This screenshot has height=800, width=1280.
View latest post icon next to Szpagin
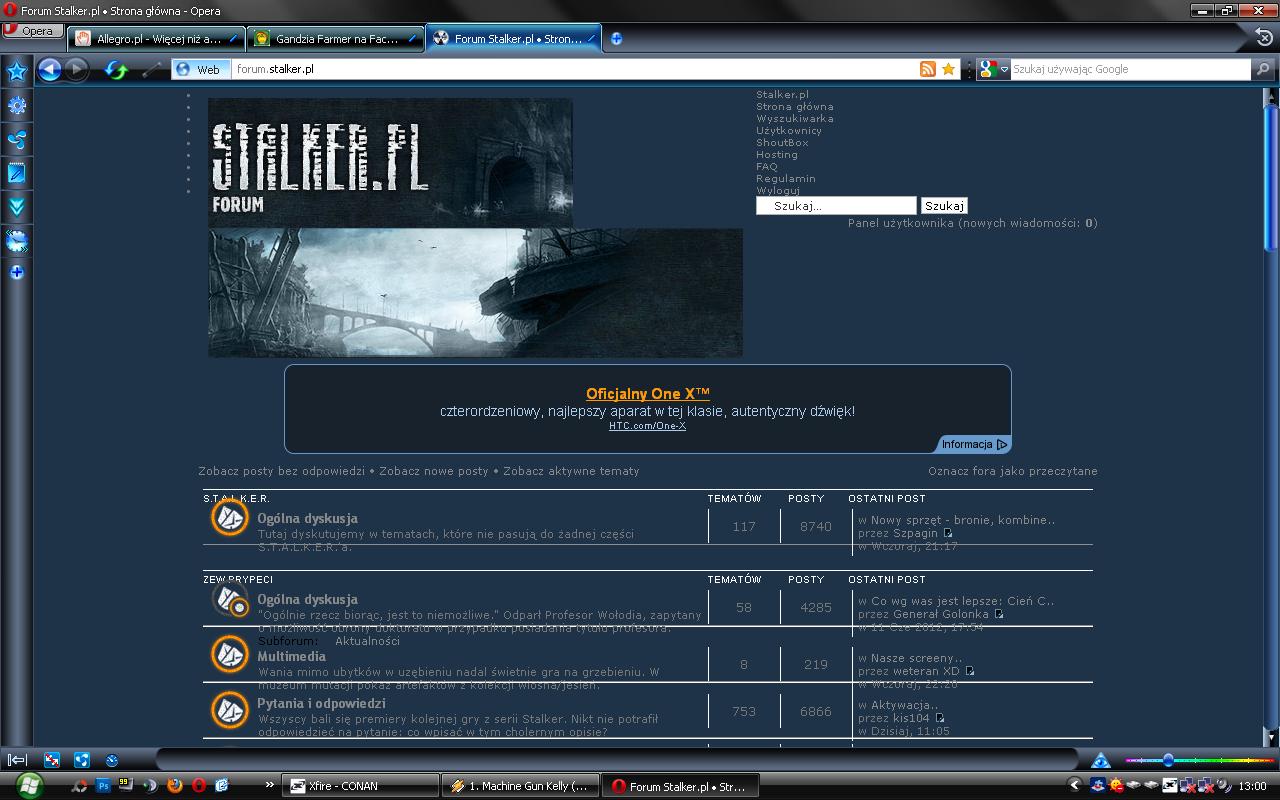(948, 533)
